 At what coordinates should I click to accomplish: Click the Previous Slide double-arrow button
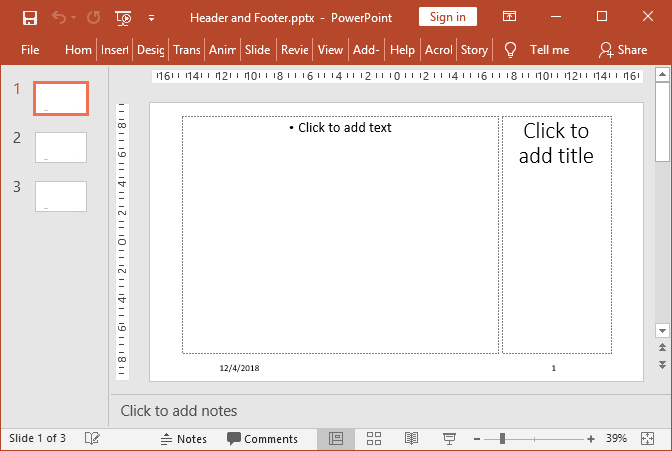pos(661,347)
